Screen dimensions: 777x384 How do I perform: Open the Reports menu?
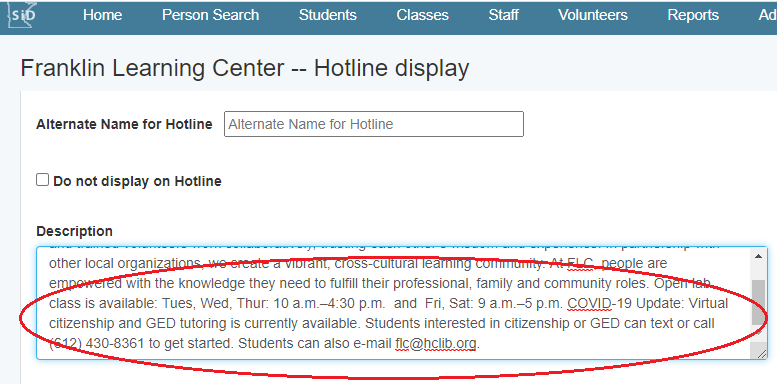pyautogui.click(x=693, y=15)
